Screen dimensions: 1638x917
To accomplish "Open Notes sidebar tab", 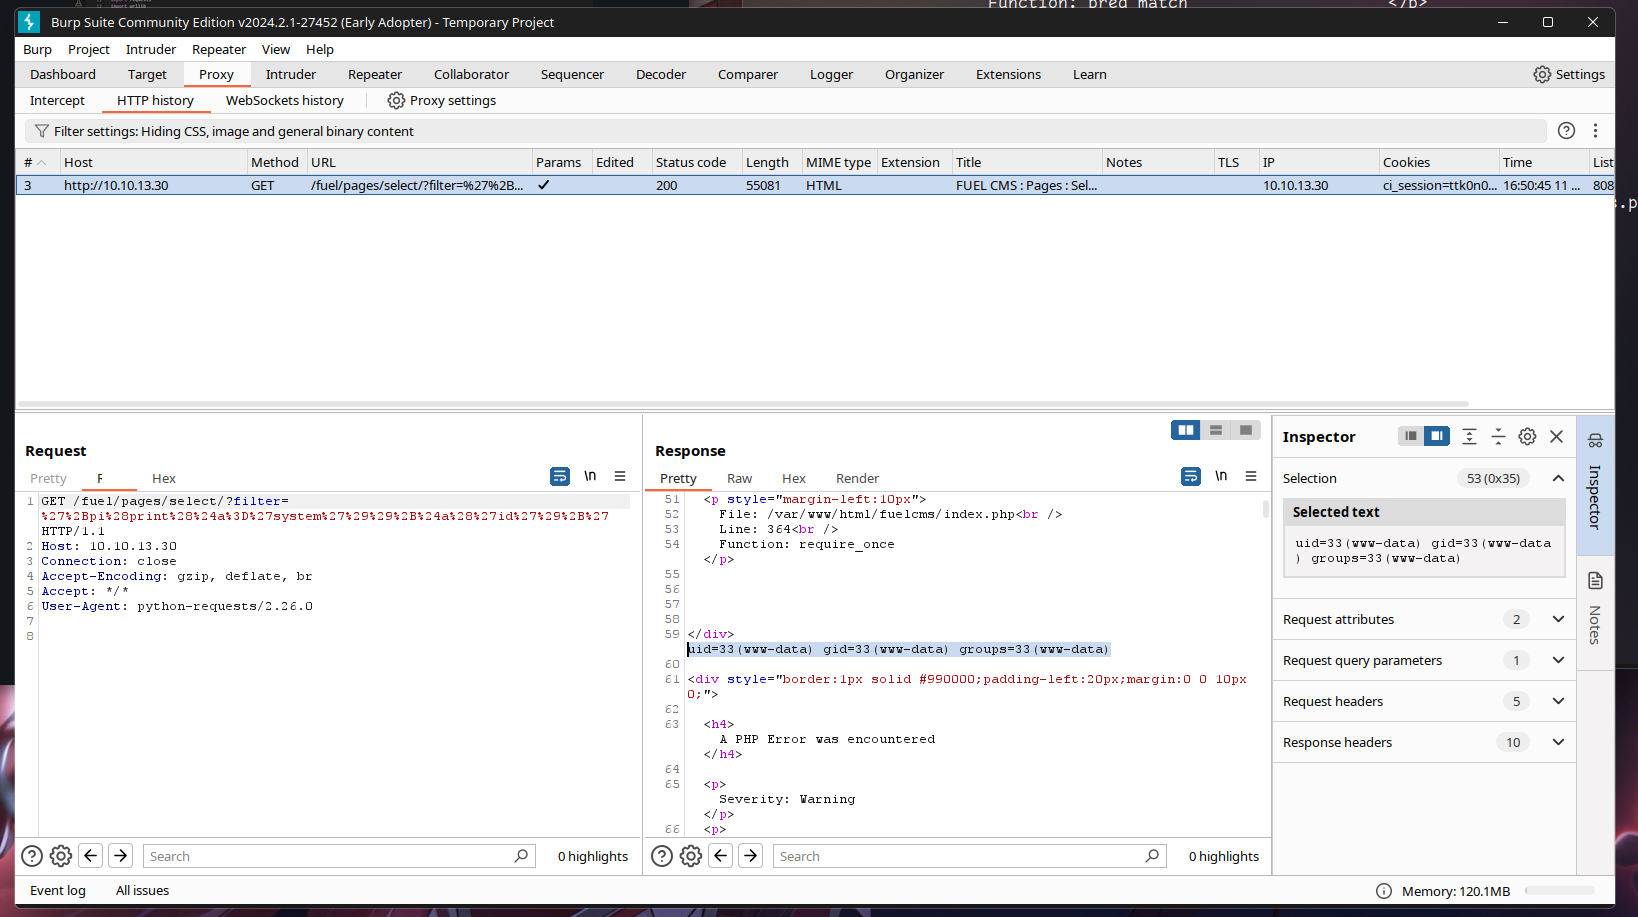I will click(x=1595, y=610).
